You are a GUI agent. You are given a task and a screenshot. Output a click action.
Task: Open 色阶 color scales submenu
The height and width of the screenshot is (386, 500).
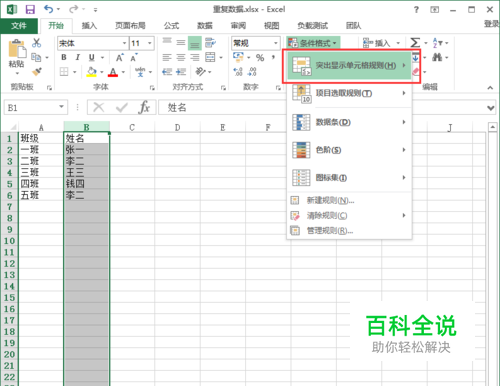pyautogui.click(x=349, y=150)
